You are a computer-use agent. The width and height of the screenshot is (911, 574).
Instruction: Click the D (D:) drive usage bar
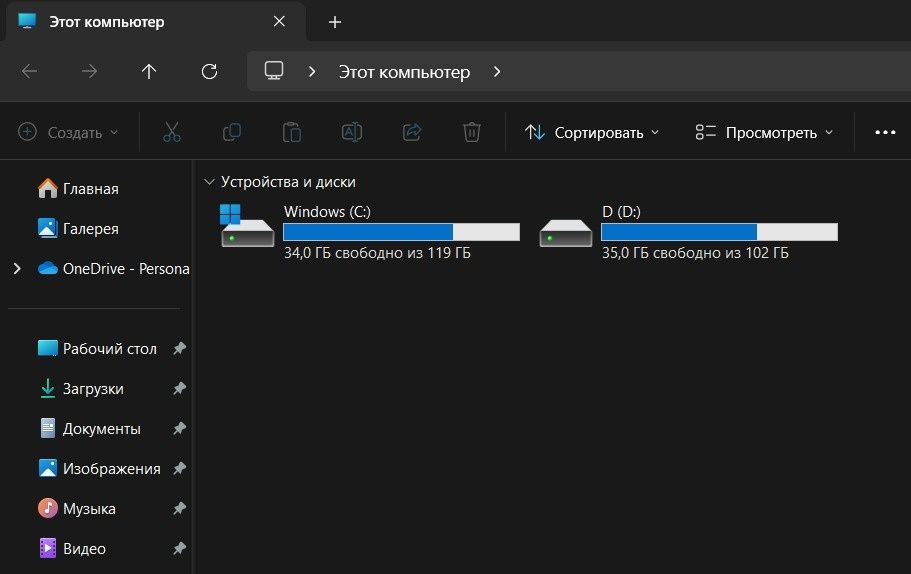click(x=718, y=232)
